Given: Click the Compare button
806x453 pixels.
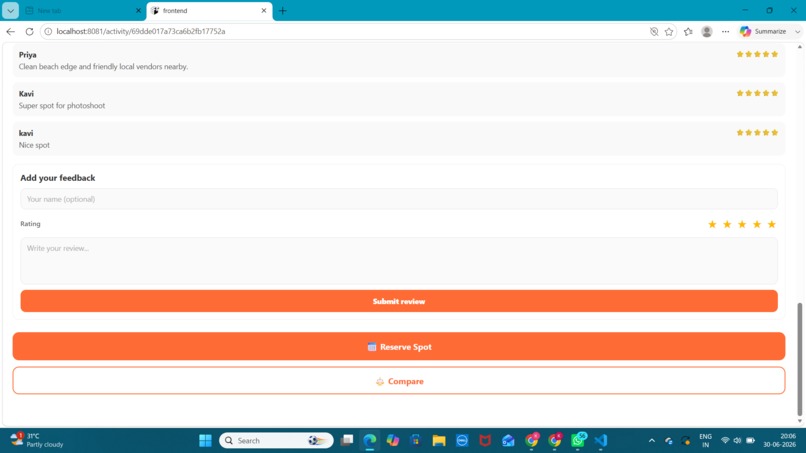Looking at the screenshot, I should [x=399, y=381].
